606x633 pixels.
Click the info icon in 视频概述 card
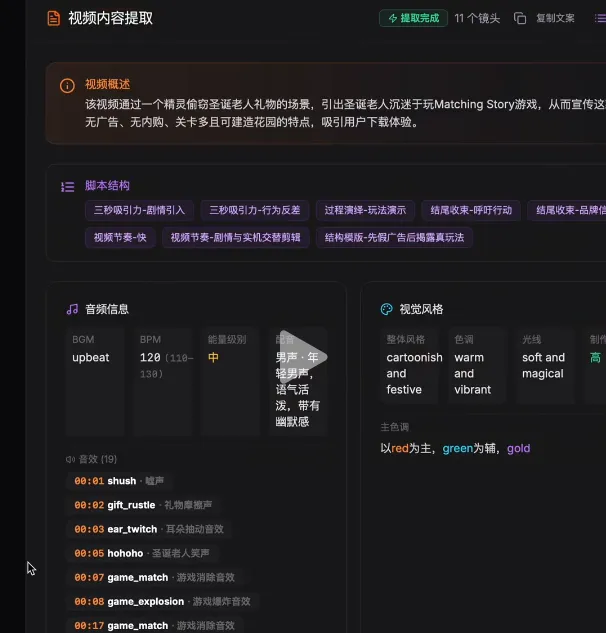coord(67,86)
